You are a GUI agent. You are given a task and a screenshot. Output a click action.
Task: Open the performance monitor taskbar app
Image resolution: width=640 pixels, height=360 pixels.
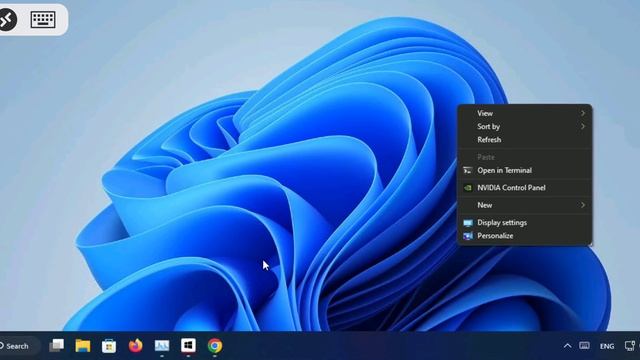[x=162, y=346]
